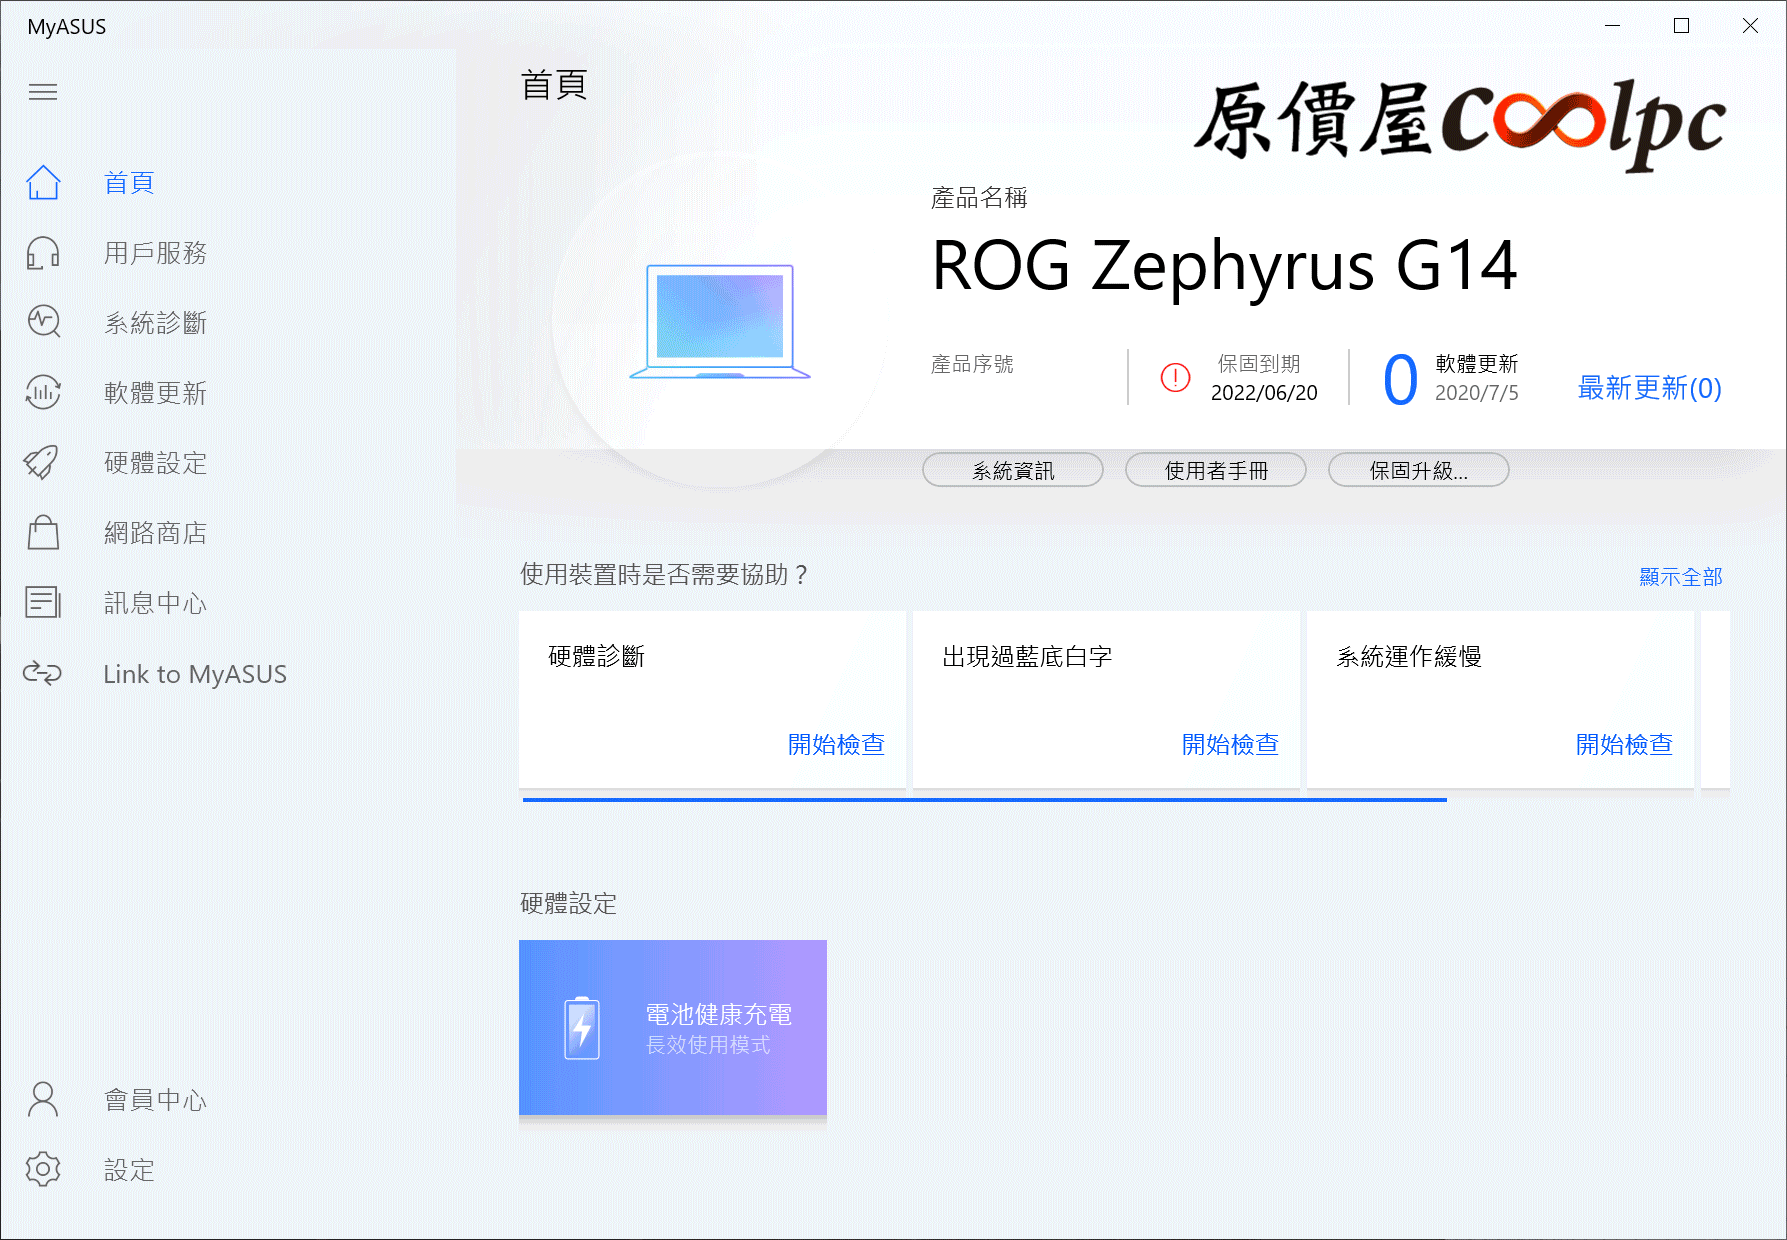Click the headset customer service icon
Image resolution: width=1787 pixels, height=1240 pixels.
pos(43,252)
